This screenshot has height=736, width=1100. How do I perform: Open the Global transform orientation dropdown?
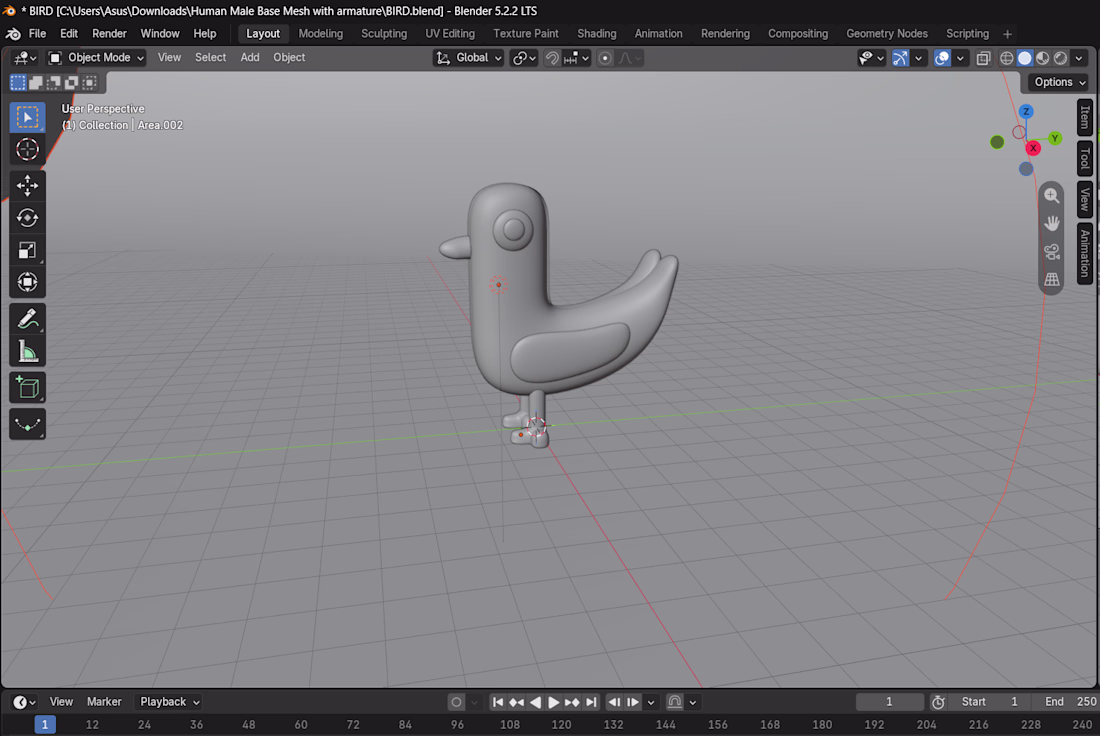468,58
